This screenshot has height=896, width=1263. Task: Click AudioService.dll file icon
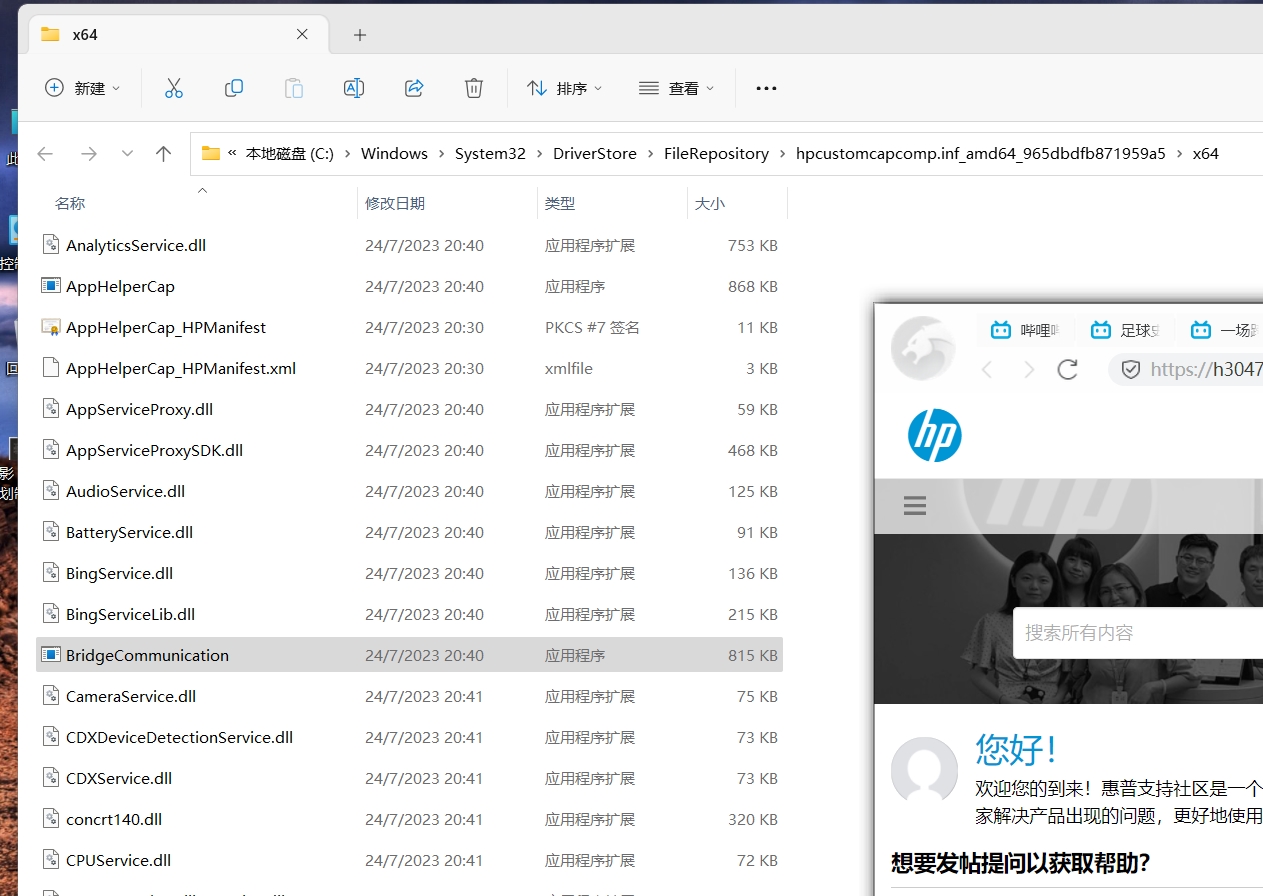click(x=51, y=491)
